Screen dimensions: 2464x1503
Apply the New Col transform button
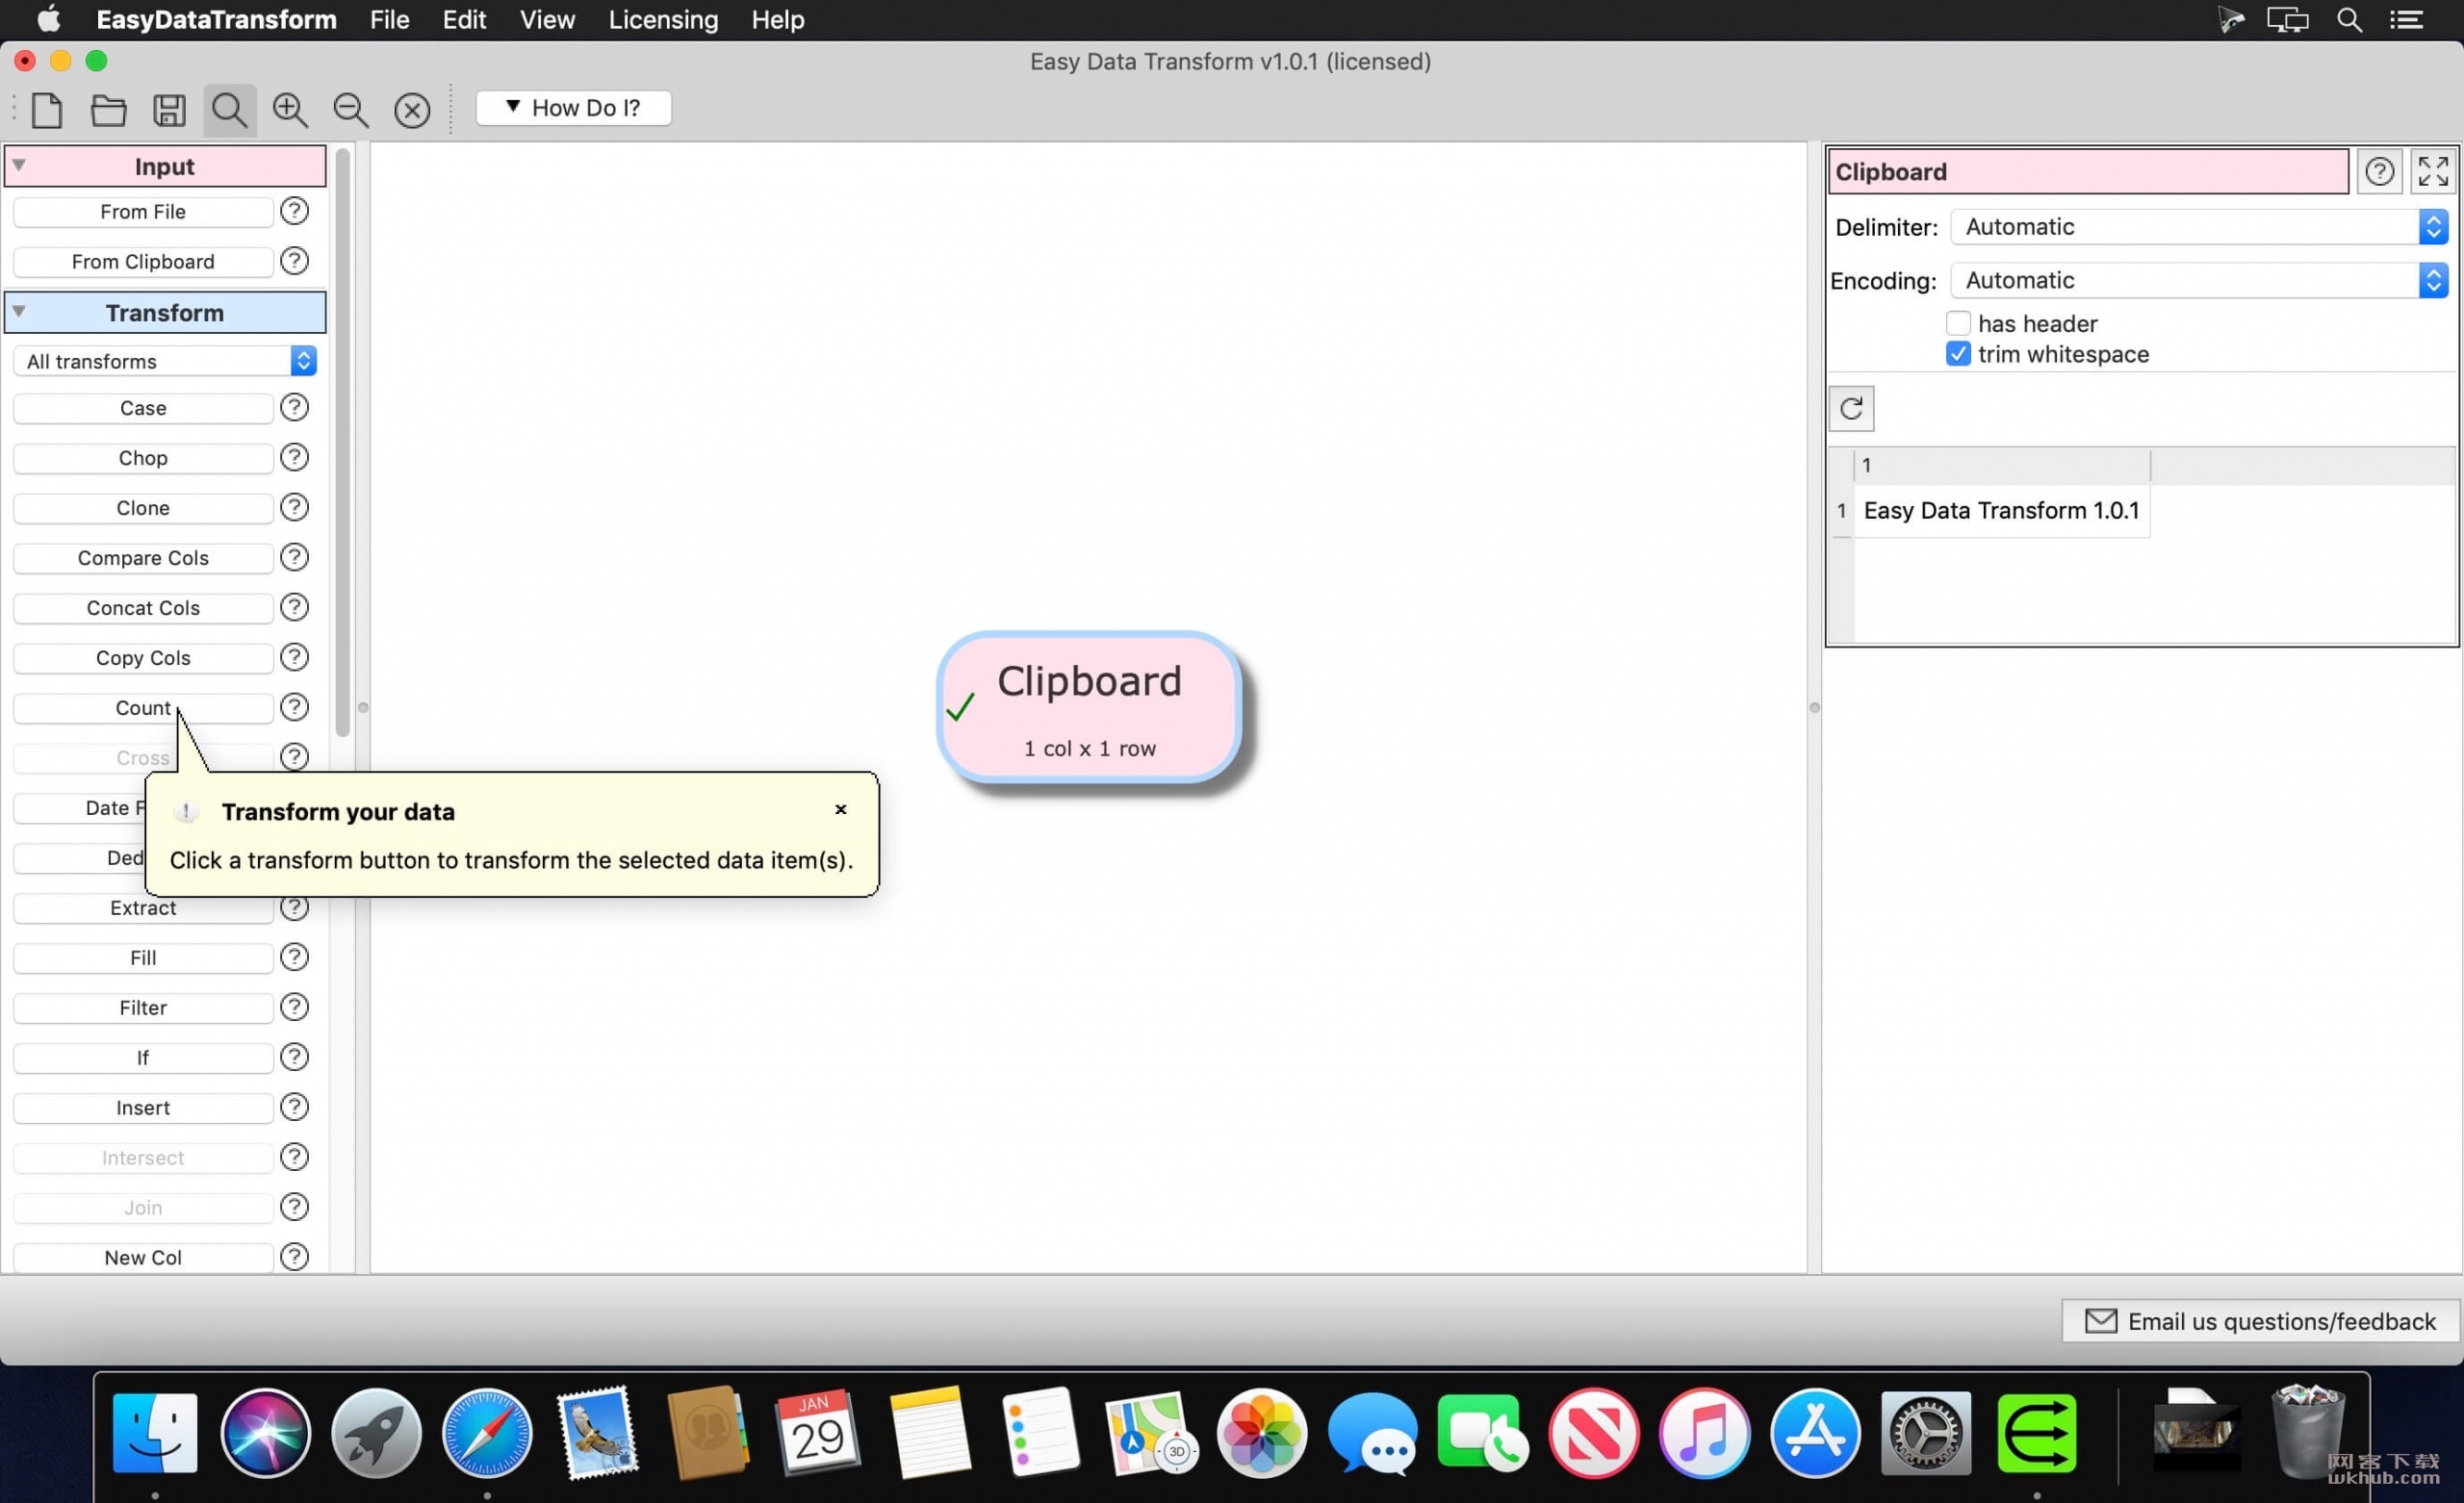[x=143, y=1257]
